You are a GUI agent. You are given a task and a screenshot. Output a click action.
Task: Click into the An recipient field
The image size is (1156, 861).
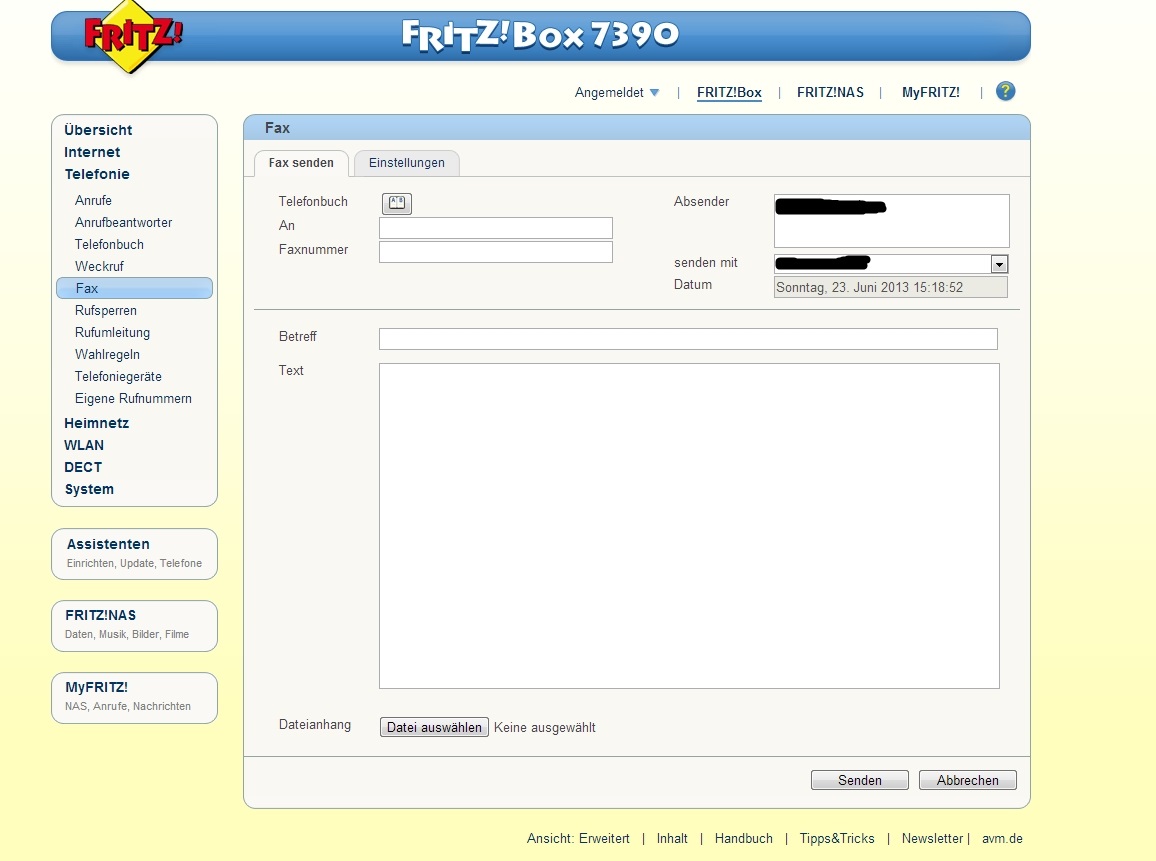click(495, 228)
